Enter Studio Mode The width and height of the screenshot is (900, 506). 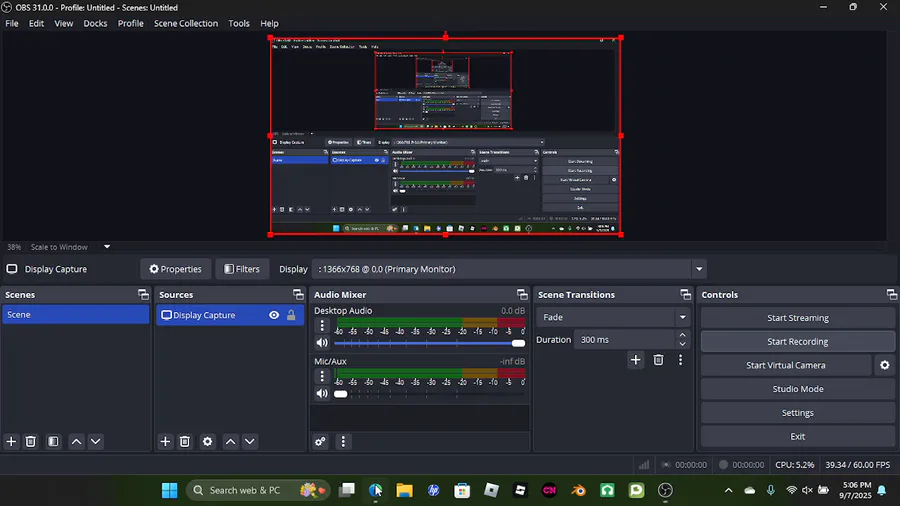(x=798, y=389)
